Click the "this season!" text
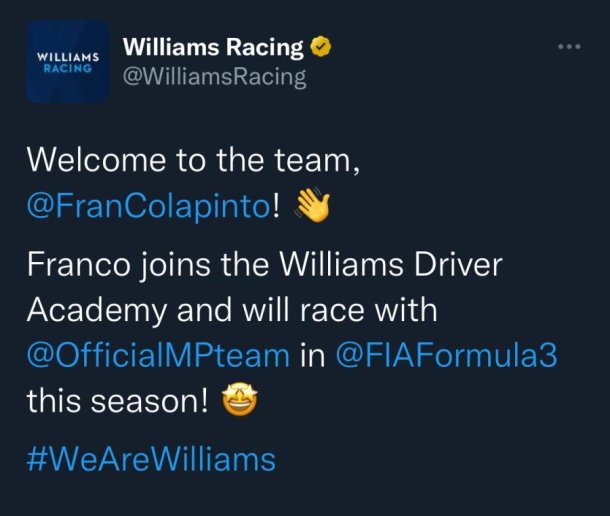This screenshot has height=516, width=610. pos(117,401)
